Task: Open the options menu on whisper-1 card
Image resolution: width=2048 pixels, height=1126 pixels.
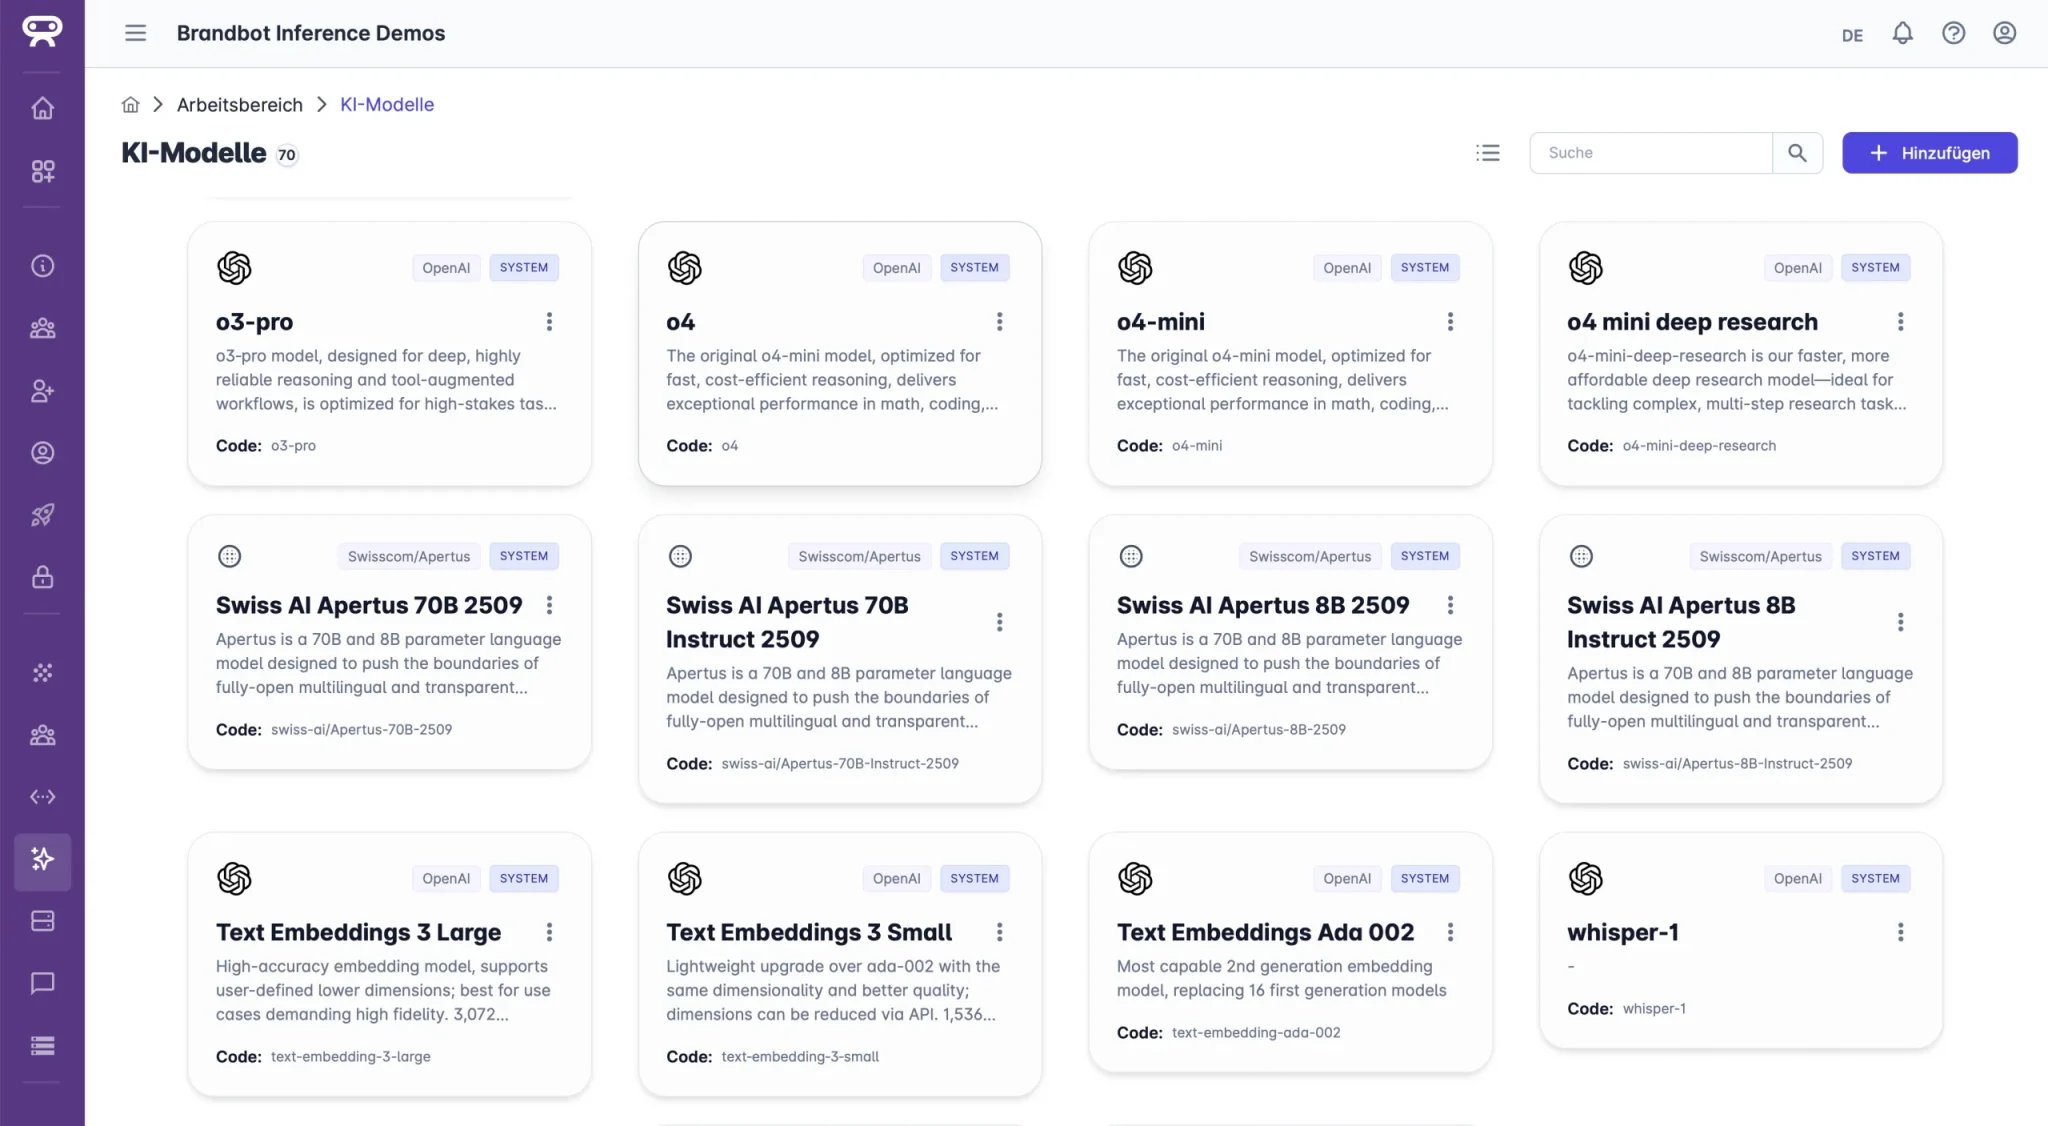Action: coord(1900,931)
